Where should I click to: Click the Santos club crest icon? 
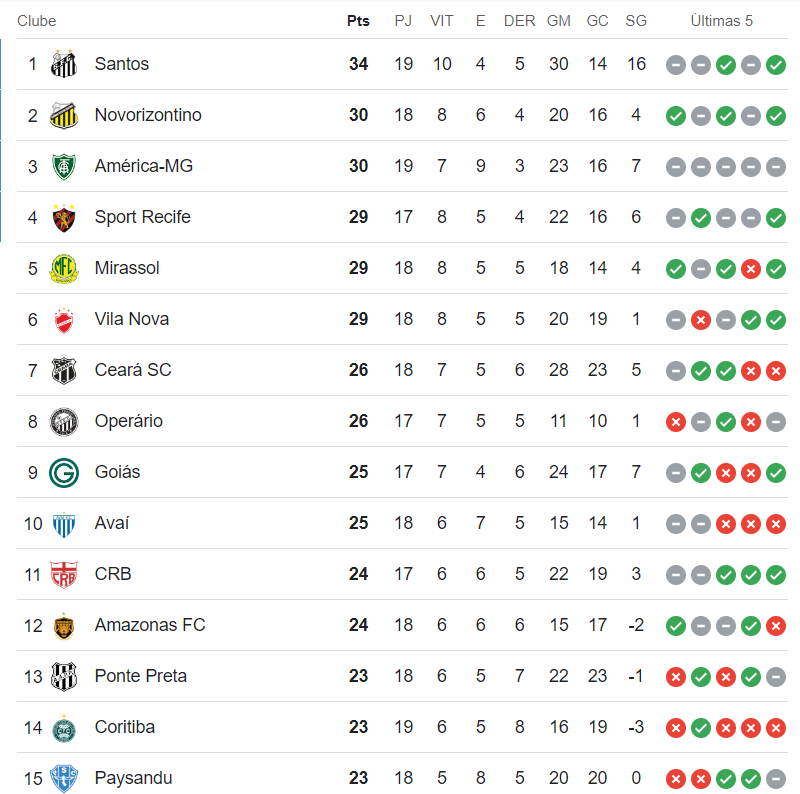[63, 64]
